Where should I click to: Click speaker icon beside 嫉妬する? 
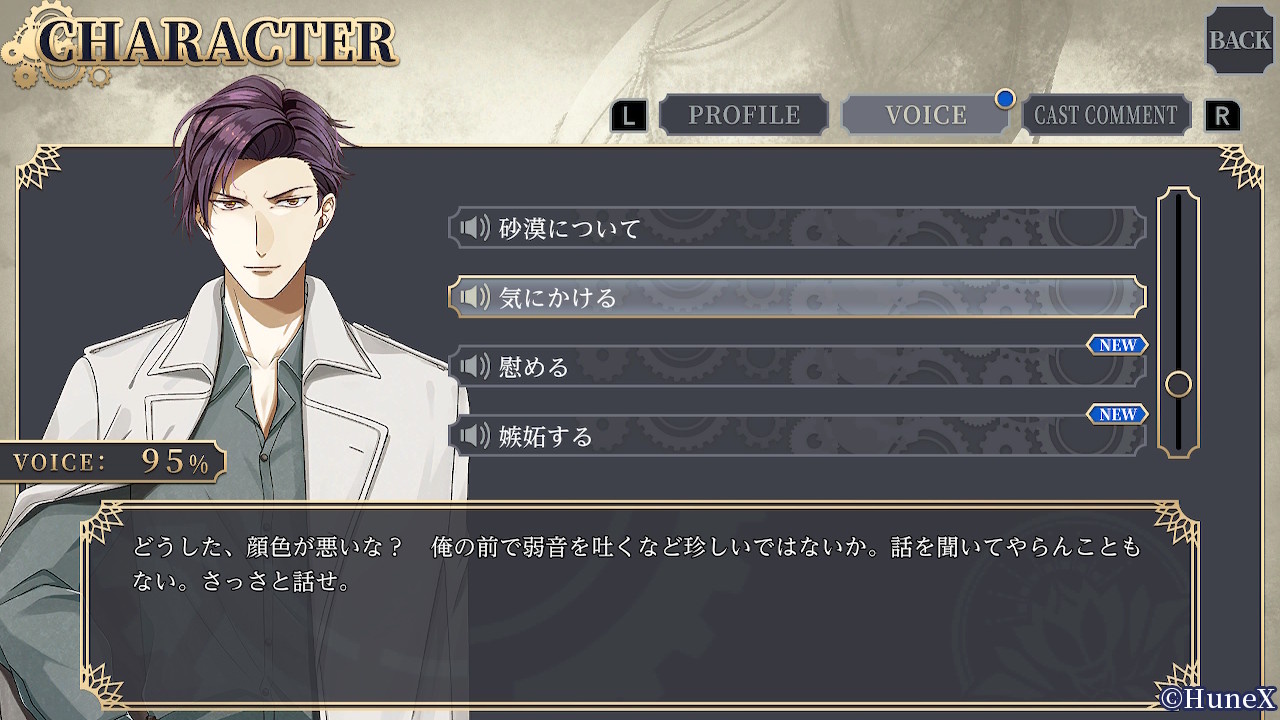[x=474, y=436]
